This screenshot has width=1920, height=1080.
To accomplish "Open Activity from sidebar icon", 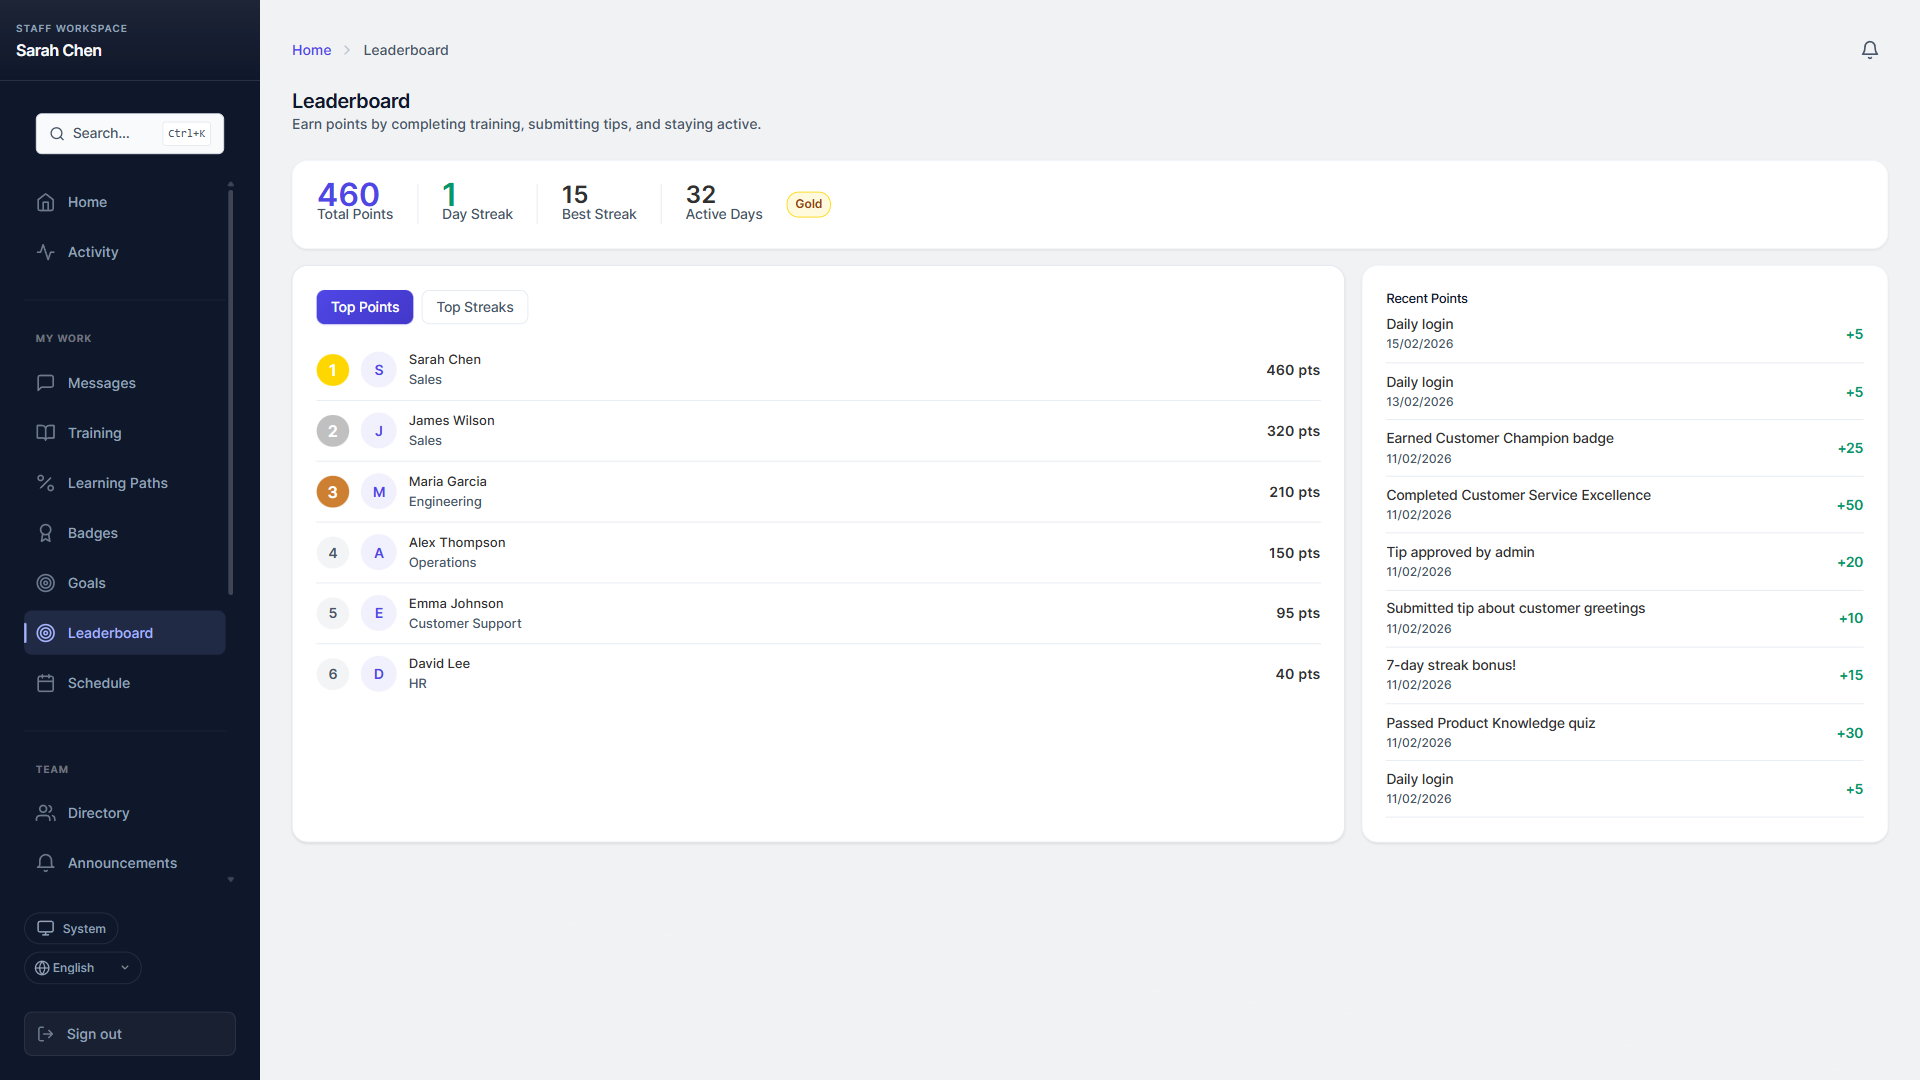I will coord(46,252).
